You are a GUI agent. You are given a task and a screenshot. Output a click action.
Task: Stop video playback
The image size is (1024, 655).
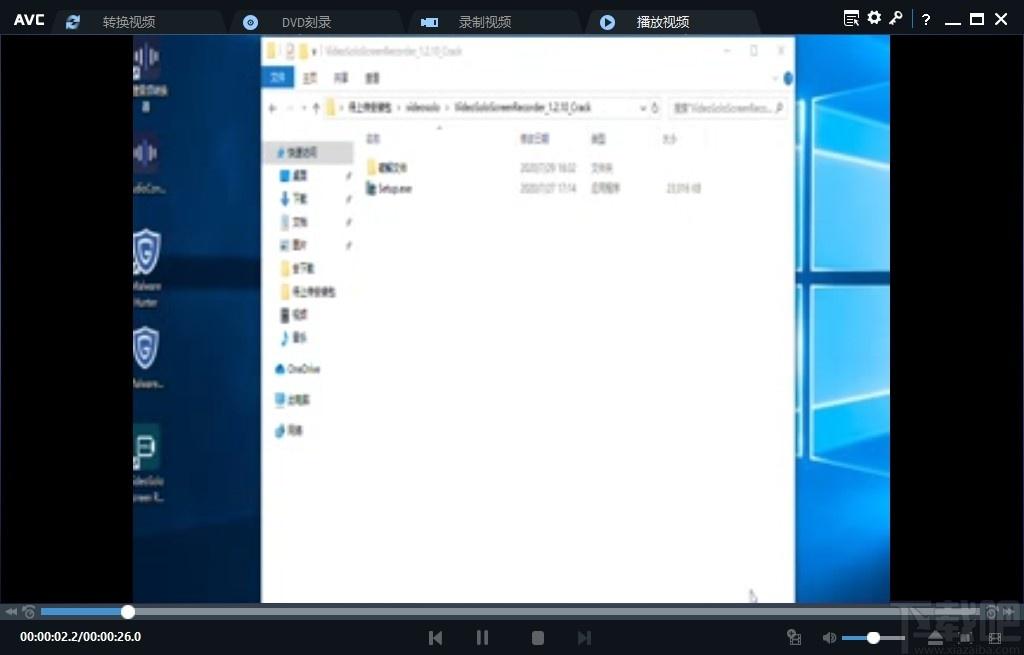[537, 637]
